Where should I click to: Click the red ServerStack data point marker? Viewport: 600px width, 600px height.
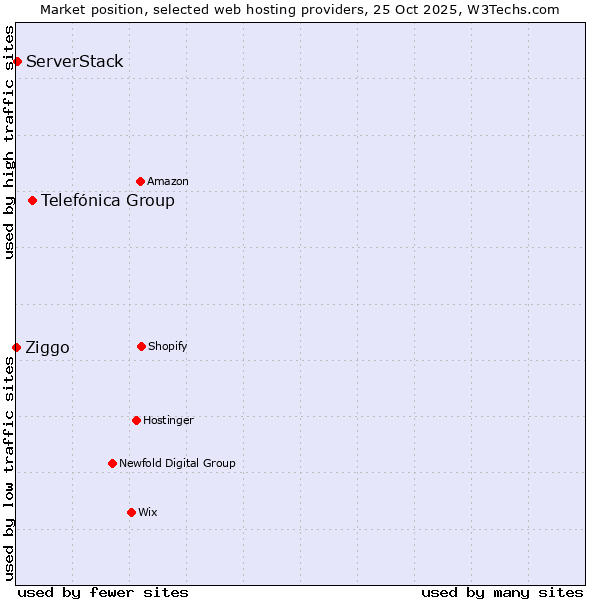coord(17,62)
